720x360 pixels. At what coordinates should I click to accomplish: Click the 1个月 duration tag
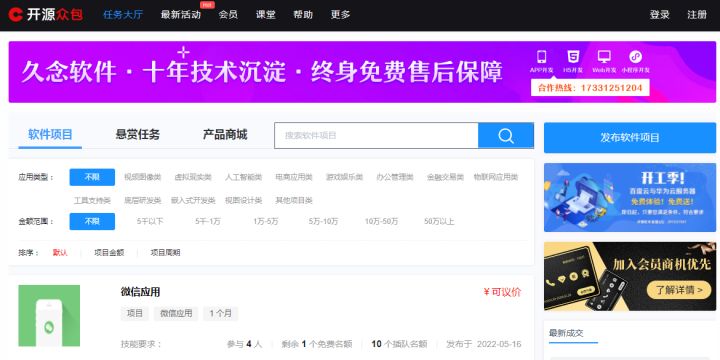click(220, 314)
